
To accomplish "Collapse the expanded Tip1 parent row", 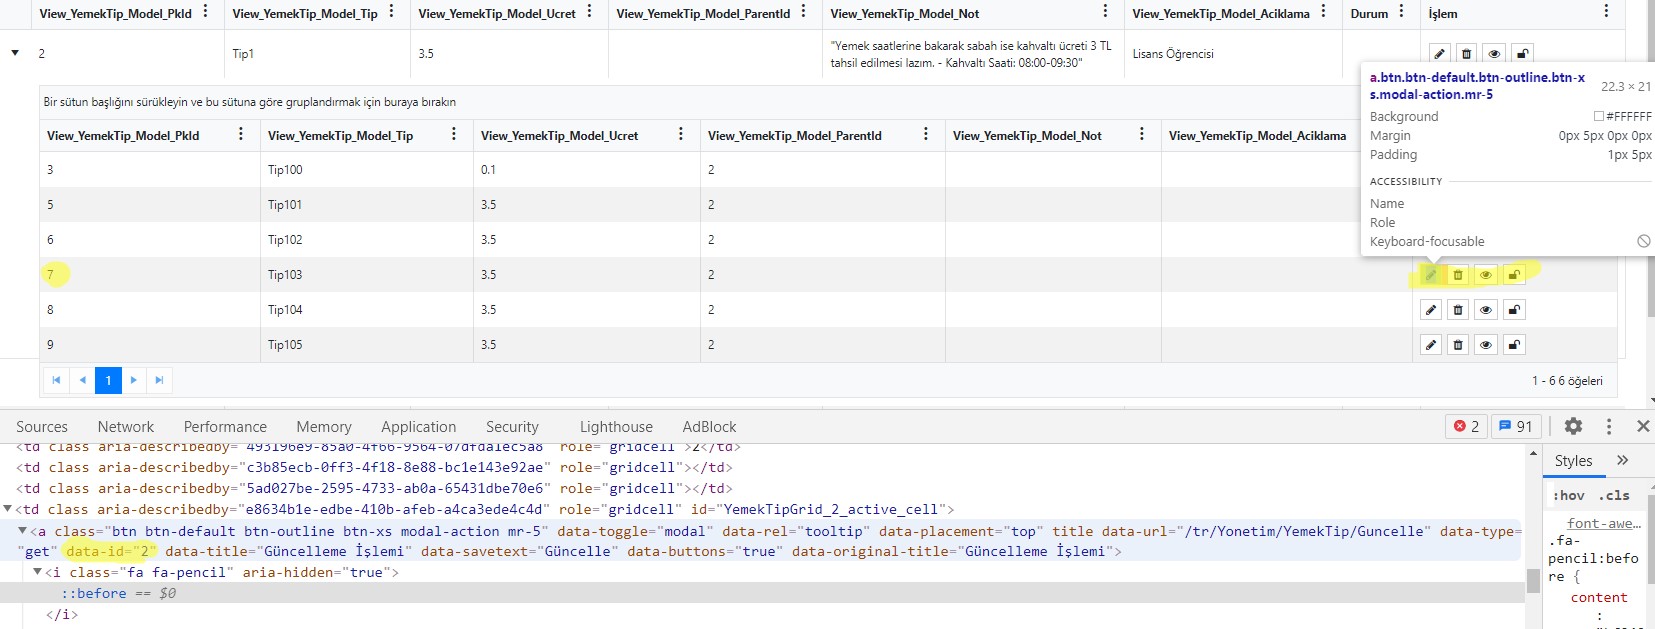I will [x=15, y=53].
